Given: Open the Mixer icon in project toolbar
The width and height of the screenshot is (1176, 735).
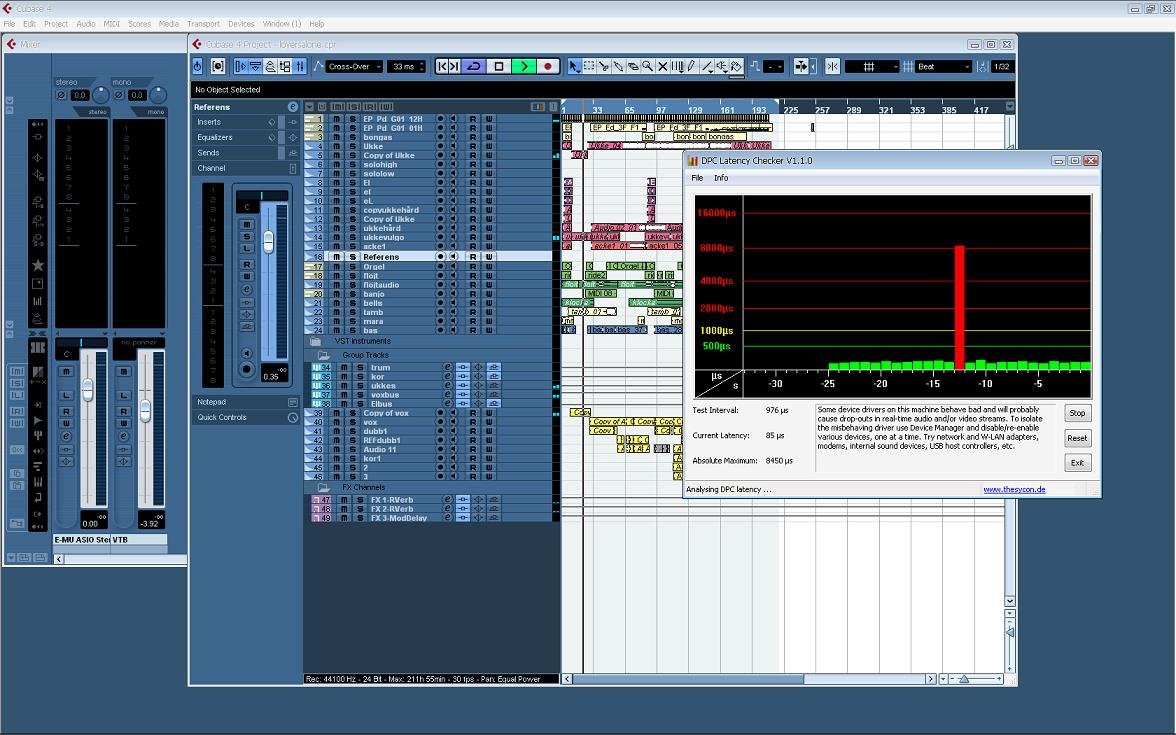Looking at the screenshot, I should point(299,67).
